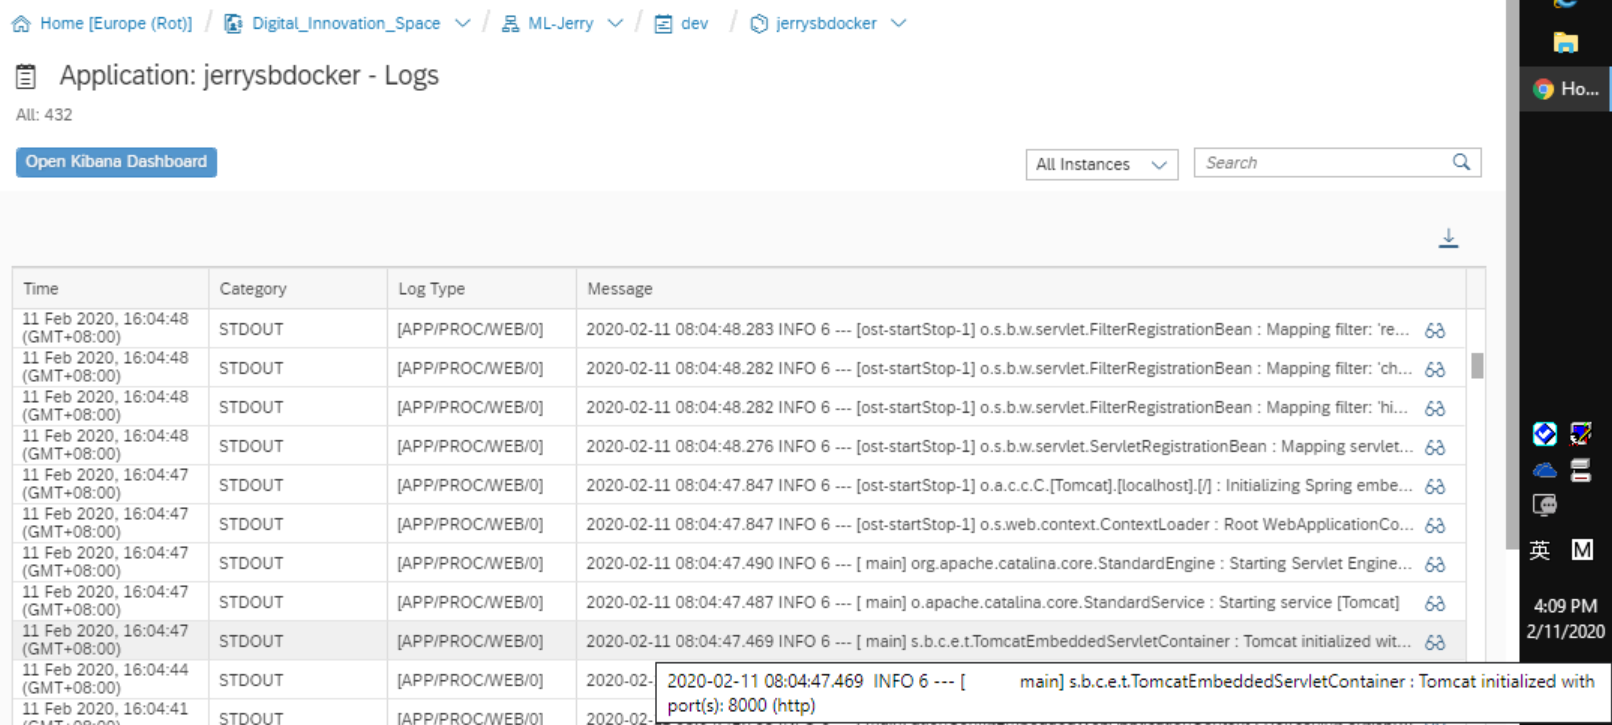Navigate to jerrysbdocker breadcrumb link

826,23
